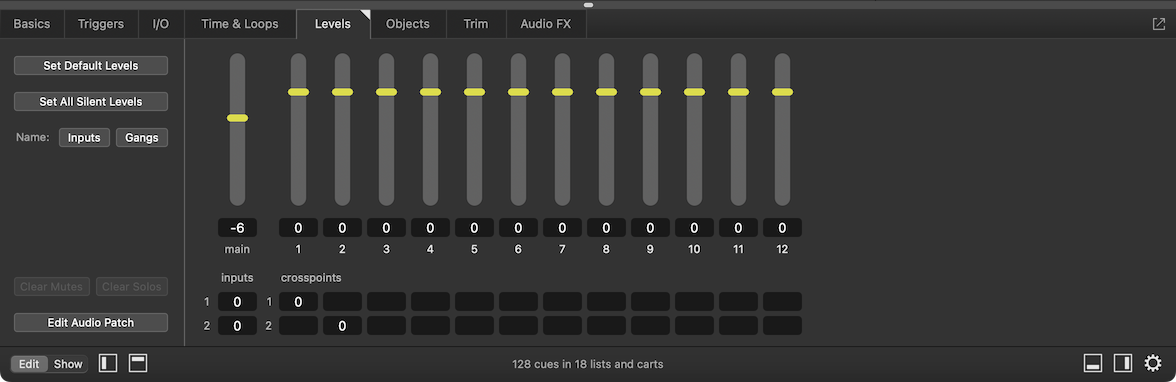The image size is (1176, 382).
Task: Click the Clear Solos button
Action: (x=131, y=287)
